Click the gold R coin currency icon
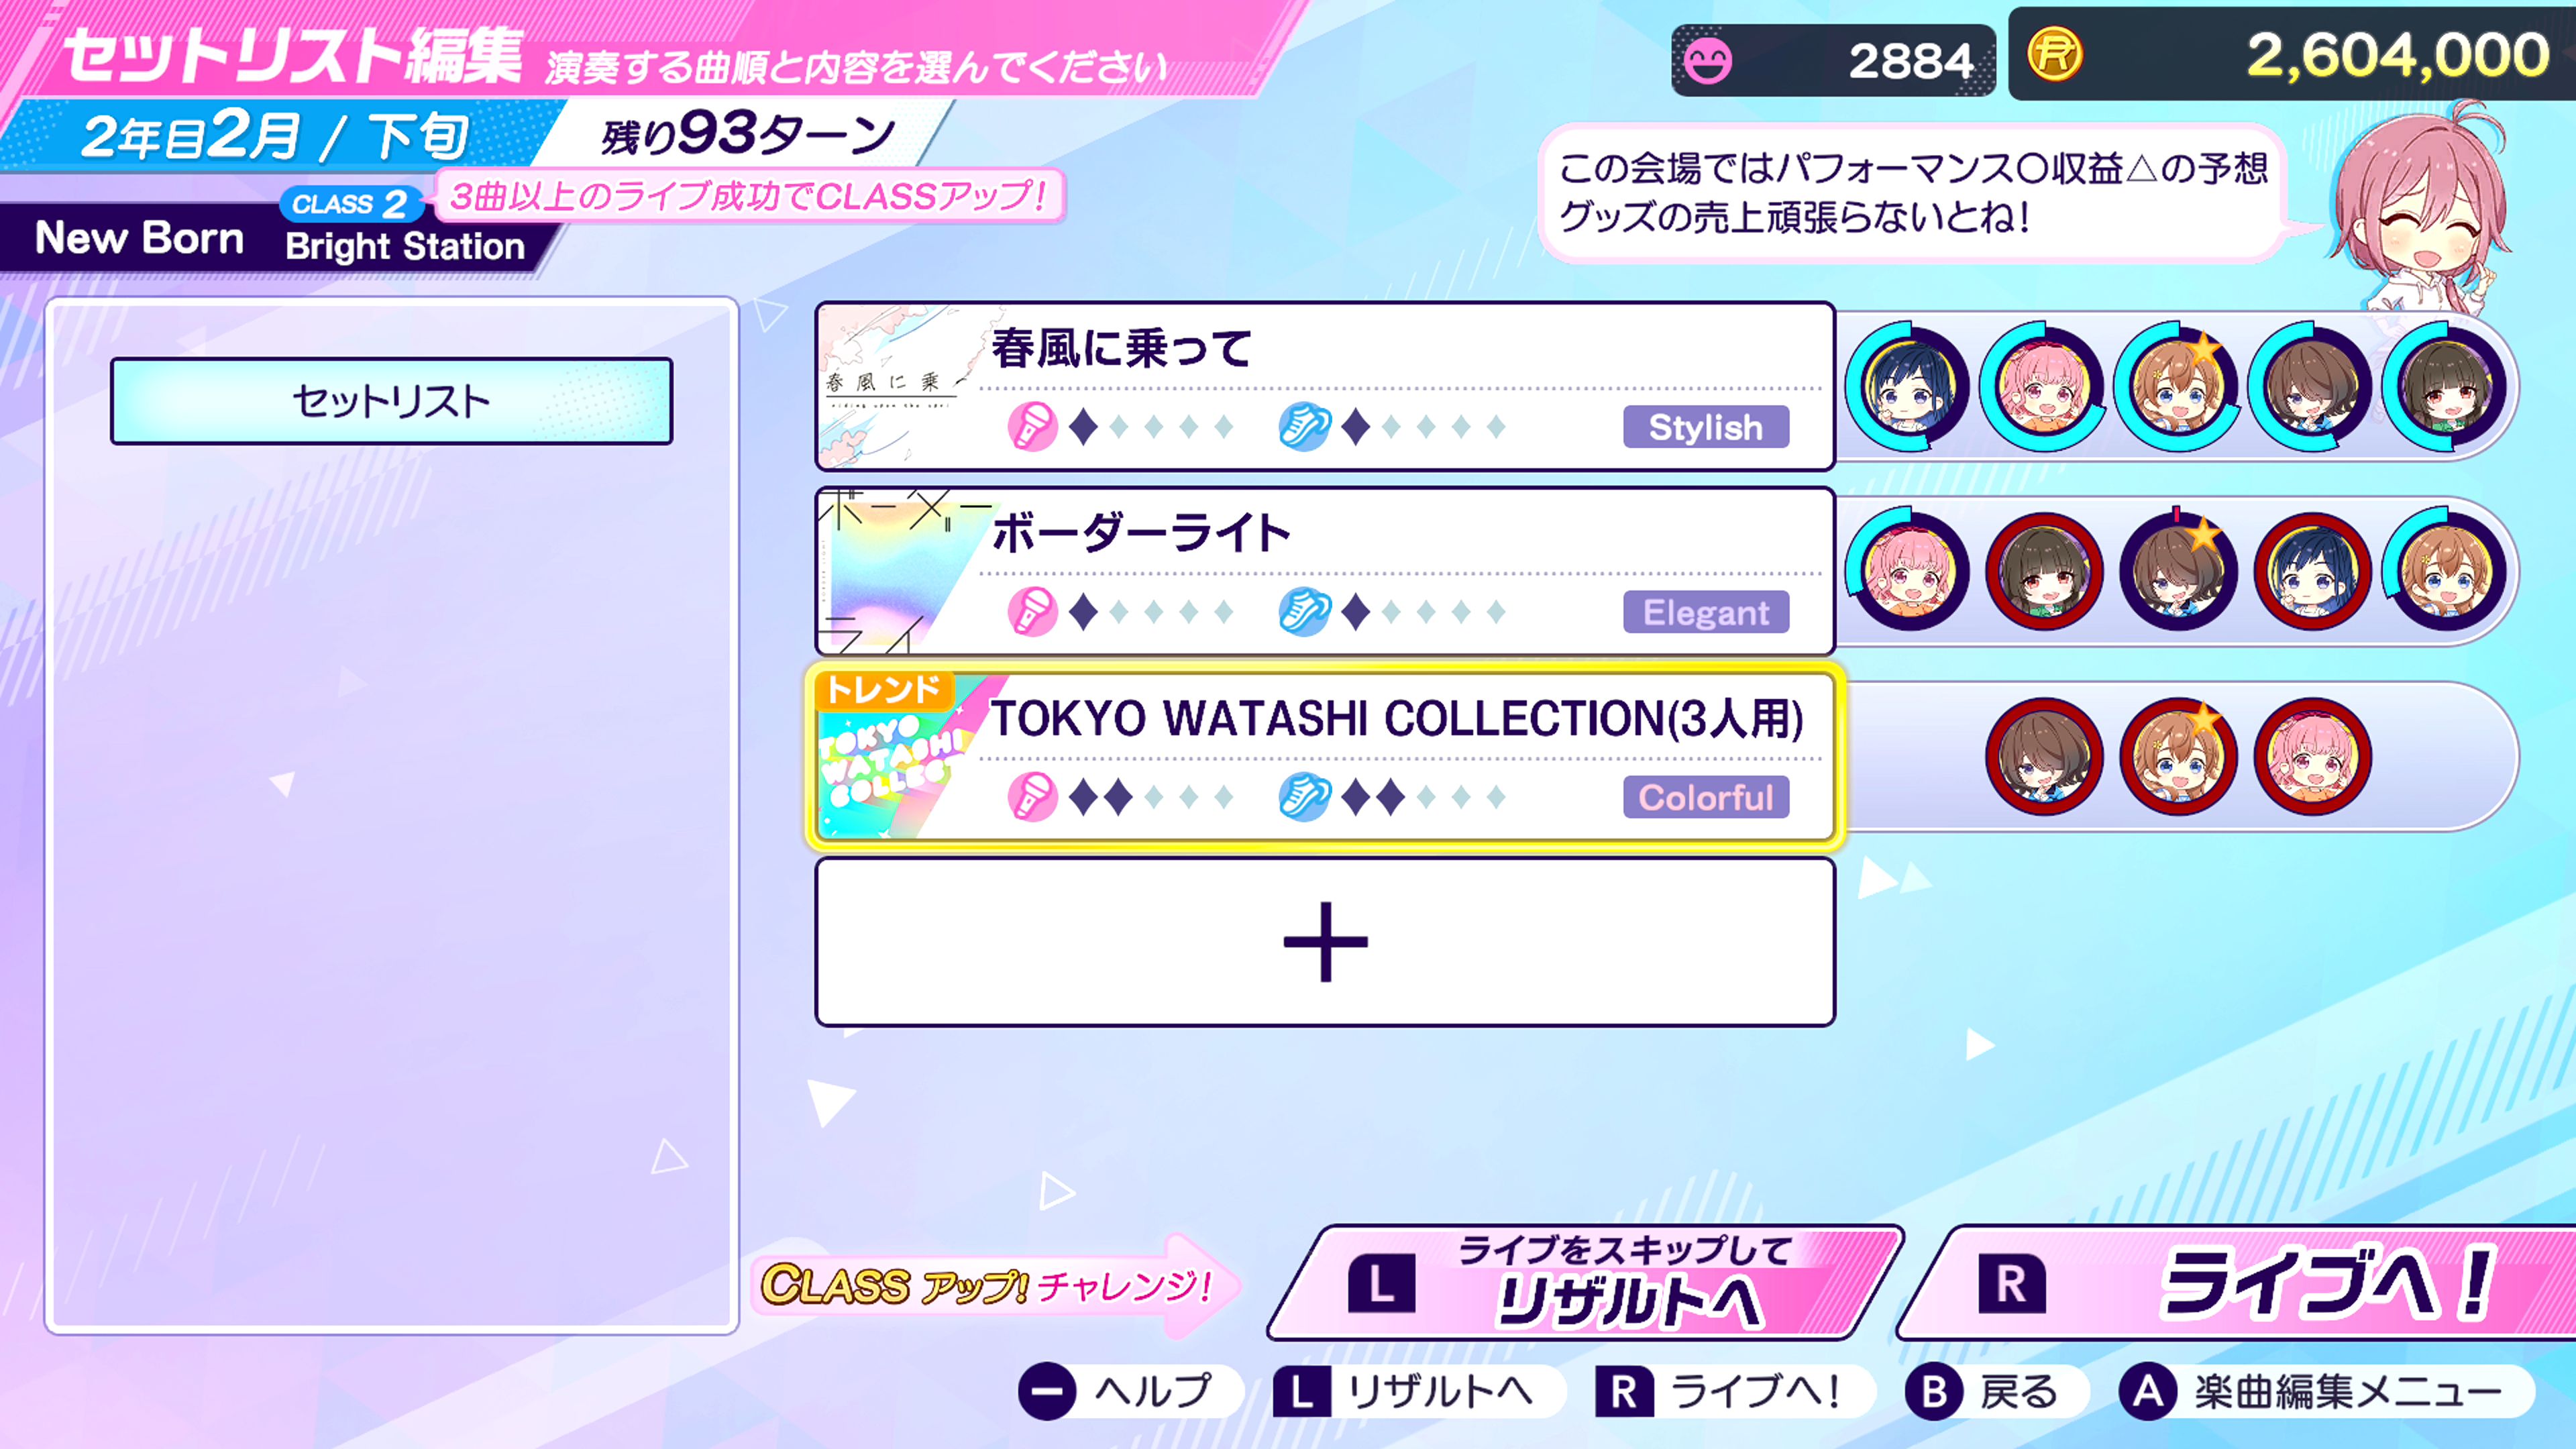 pos(2055,55)
